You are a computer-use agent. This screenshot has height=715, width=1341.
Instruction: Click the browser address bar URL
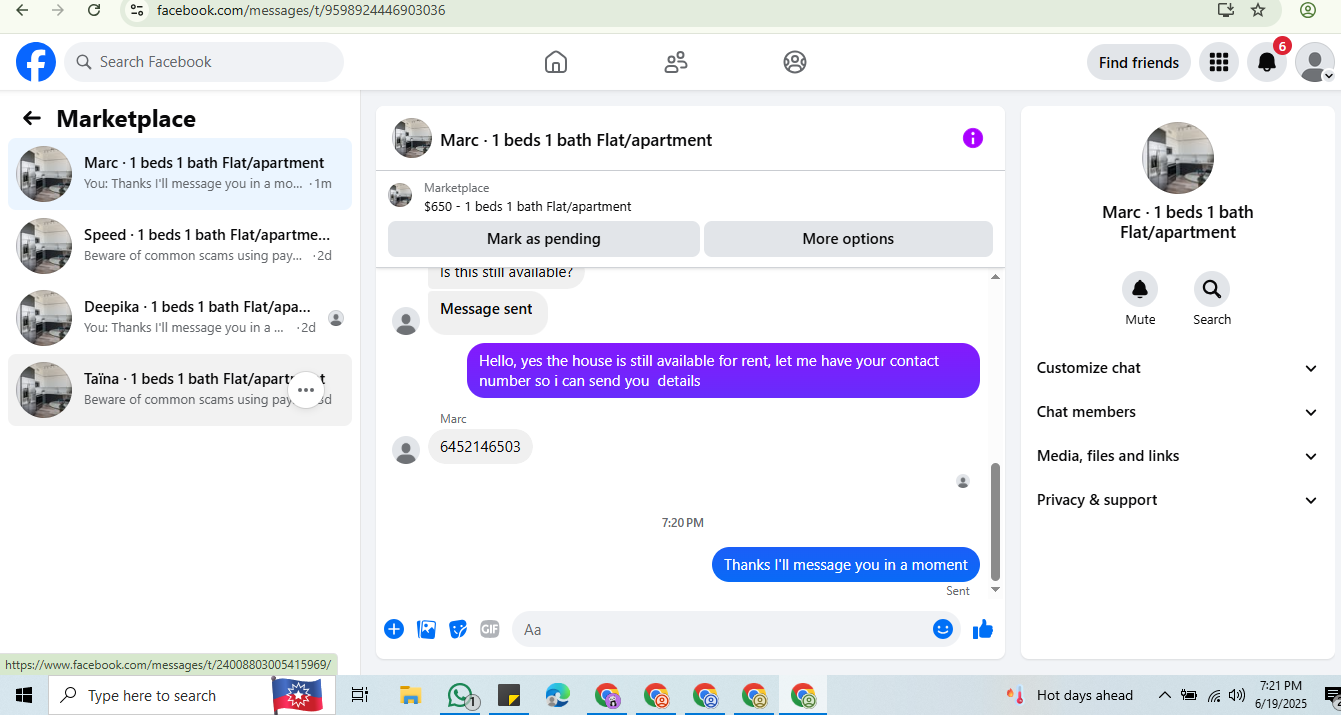[301, 10]
